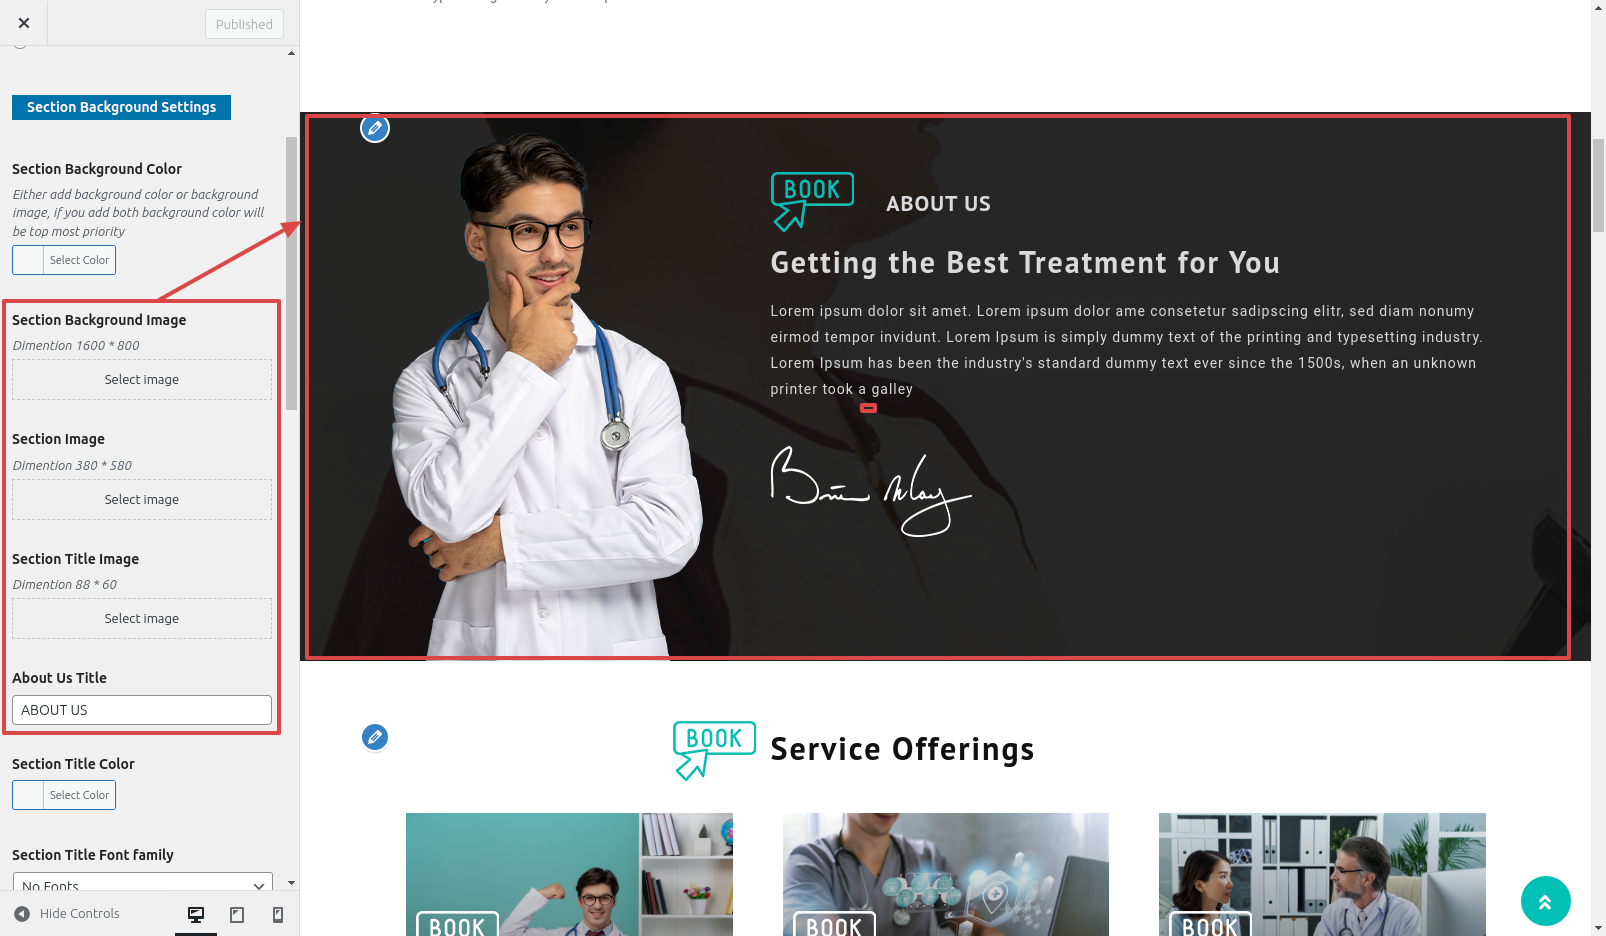The width and height of the screenshot is (1606, 936).
Task: Close the customizer with the X icon
Action: point(24,23)
